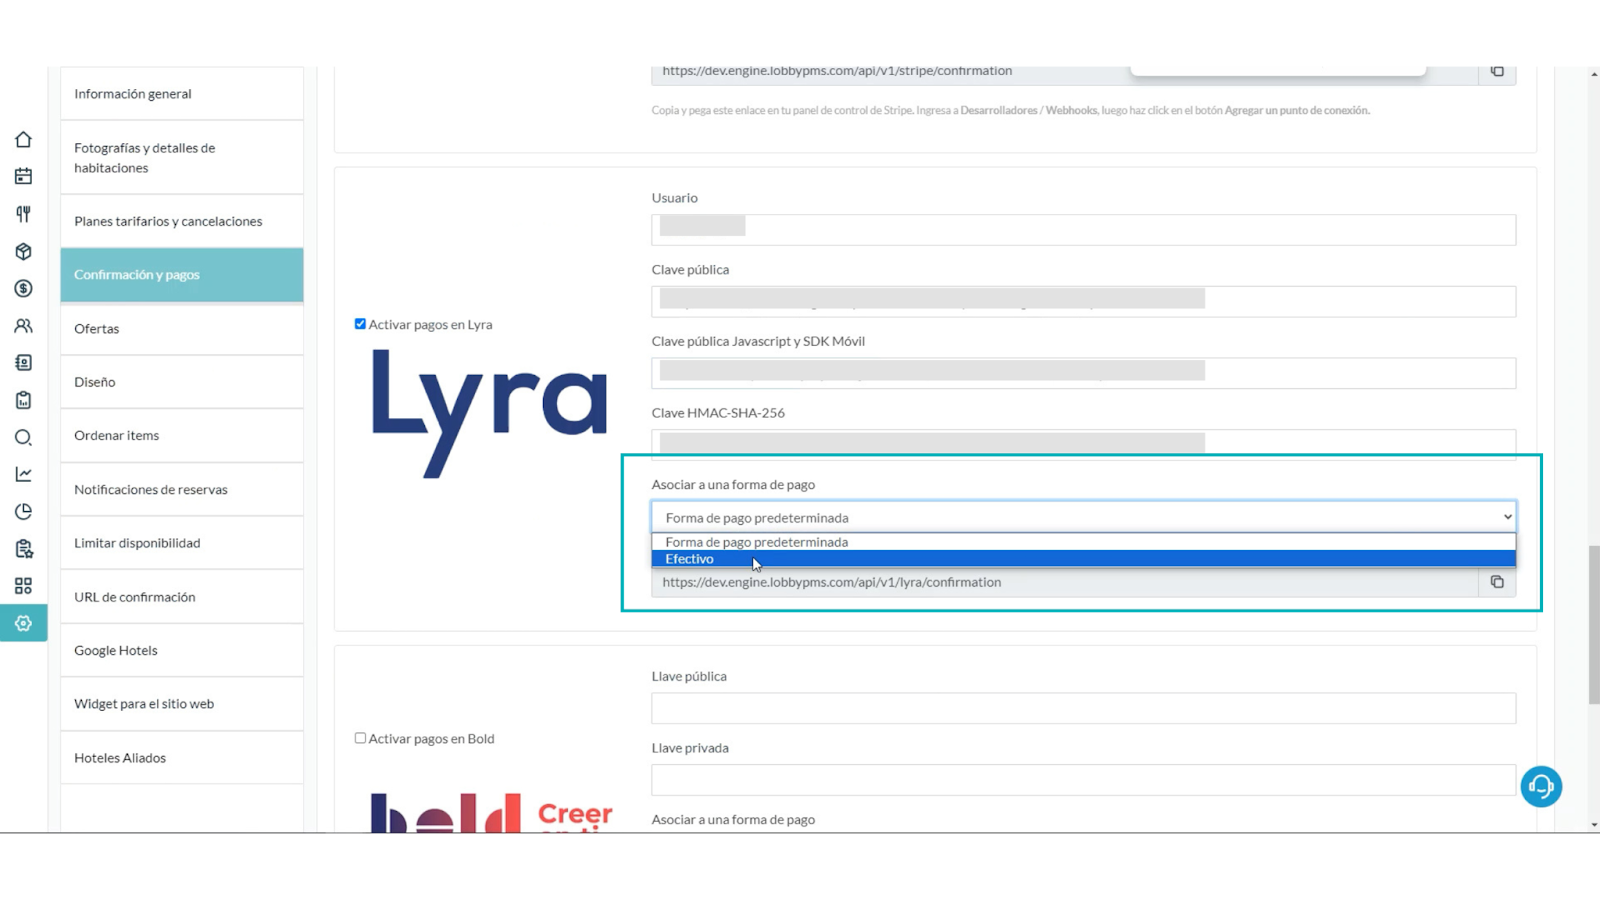Screen dimensions: 1600x900
Task: Click the scrollbar down arrow
Action: tap(1594, 825)
